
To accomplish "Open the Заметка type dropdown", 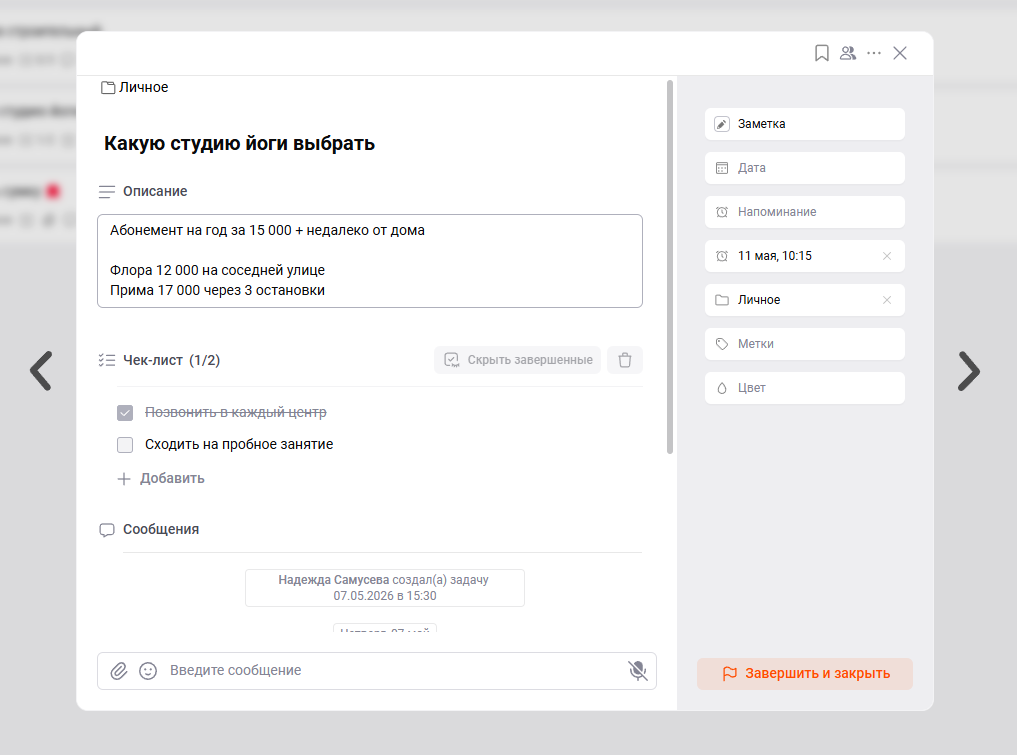I will coord(804,124).
